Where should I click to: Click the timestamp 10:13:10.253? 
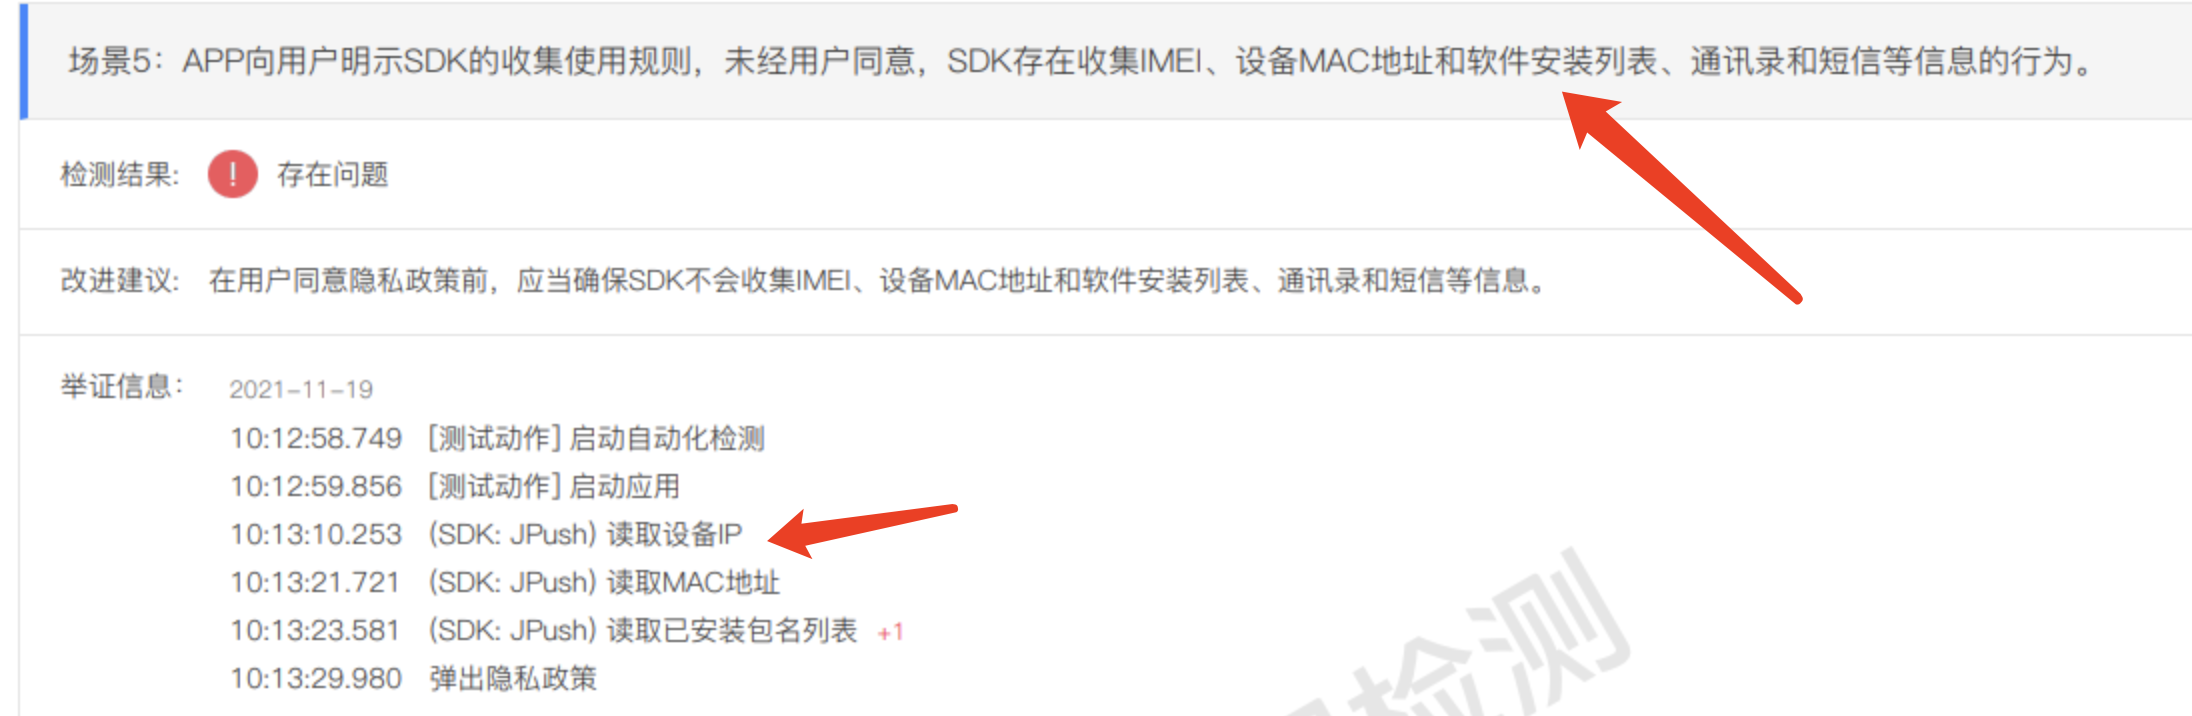(316, 534)
